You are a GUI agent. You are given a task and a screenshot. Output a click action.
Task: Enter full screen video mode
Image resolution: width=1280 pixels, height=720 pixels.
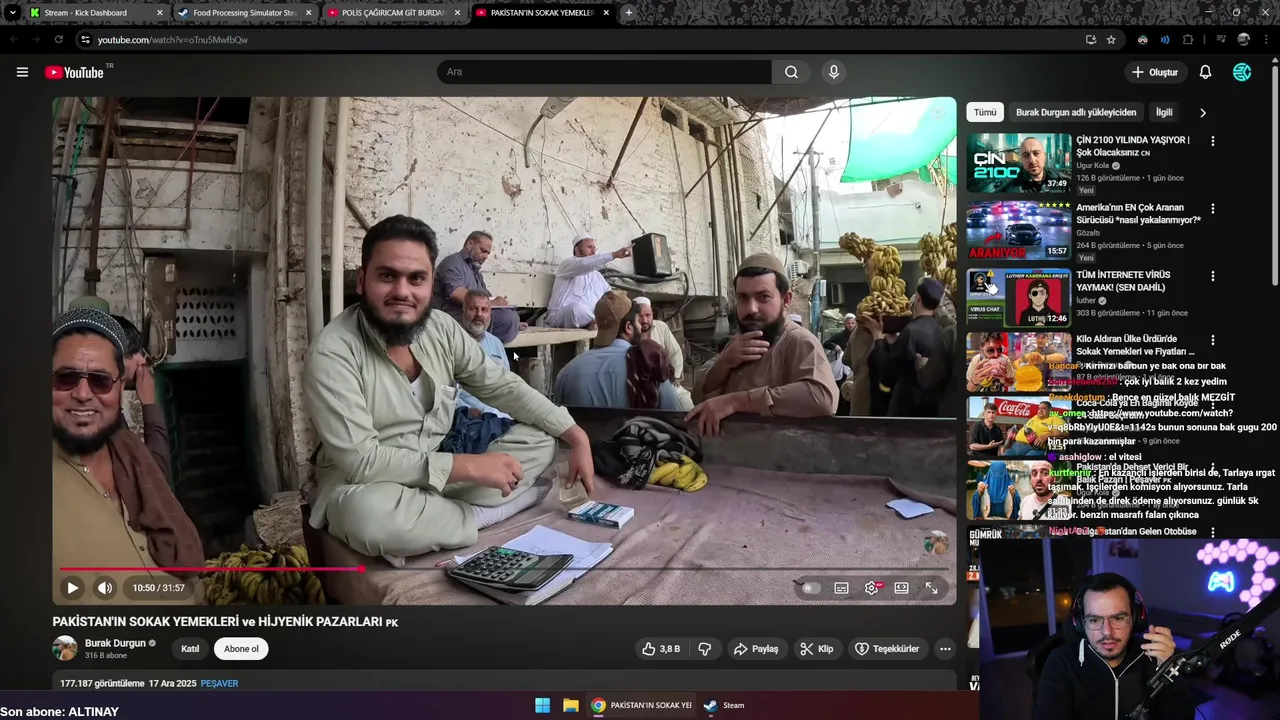[931, 588]
